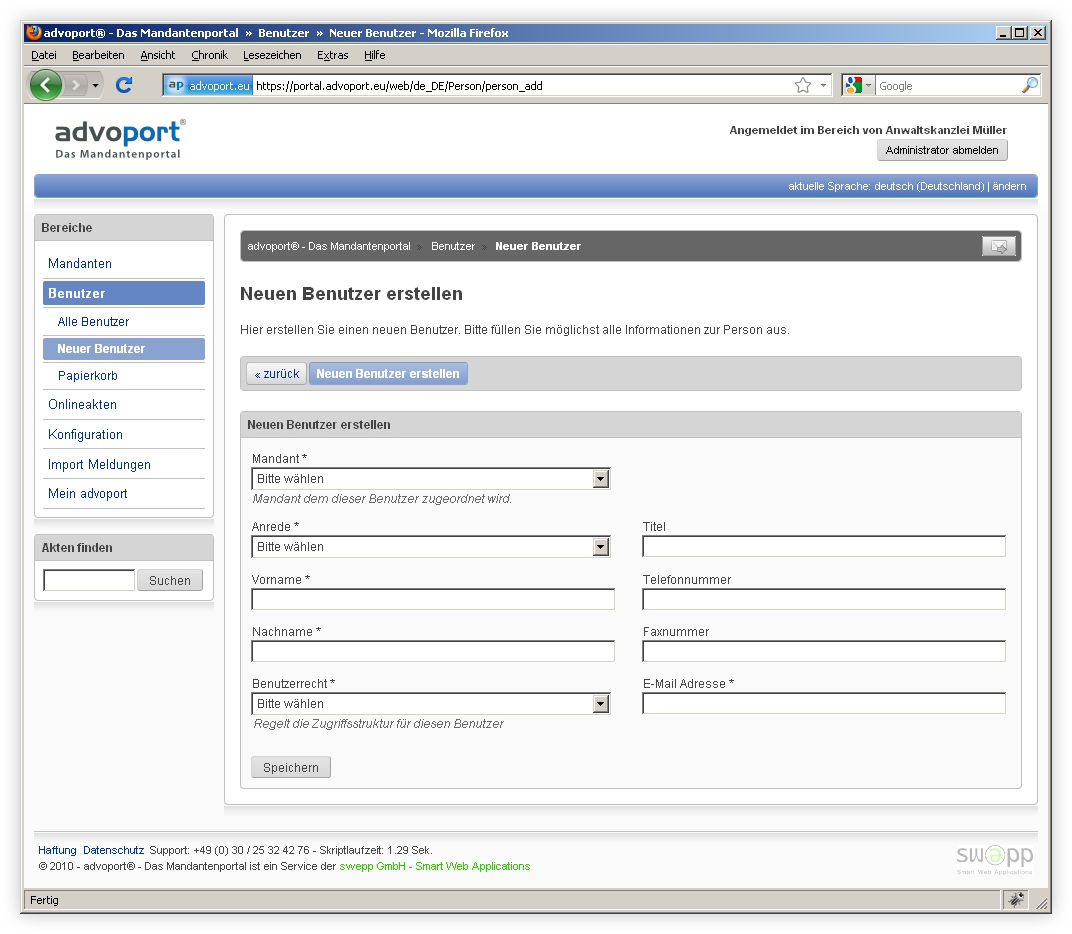
Task: Open the Bearbeiten menu
Action: [98, 55]
